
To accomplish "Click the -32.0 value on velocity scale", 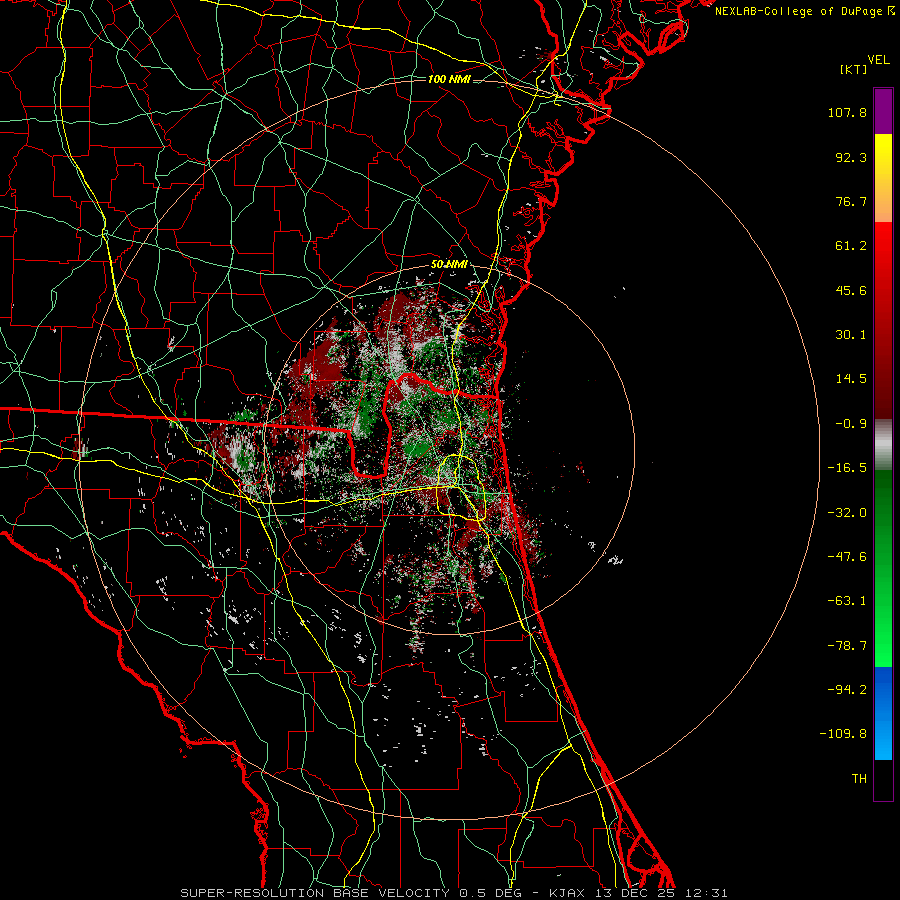I will 847,513.
